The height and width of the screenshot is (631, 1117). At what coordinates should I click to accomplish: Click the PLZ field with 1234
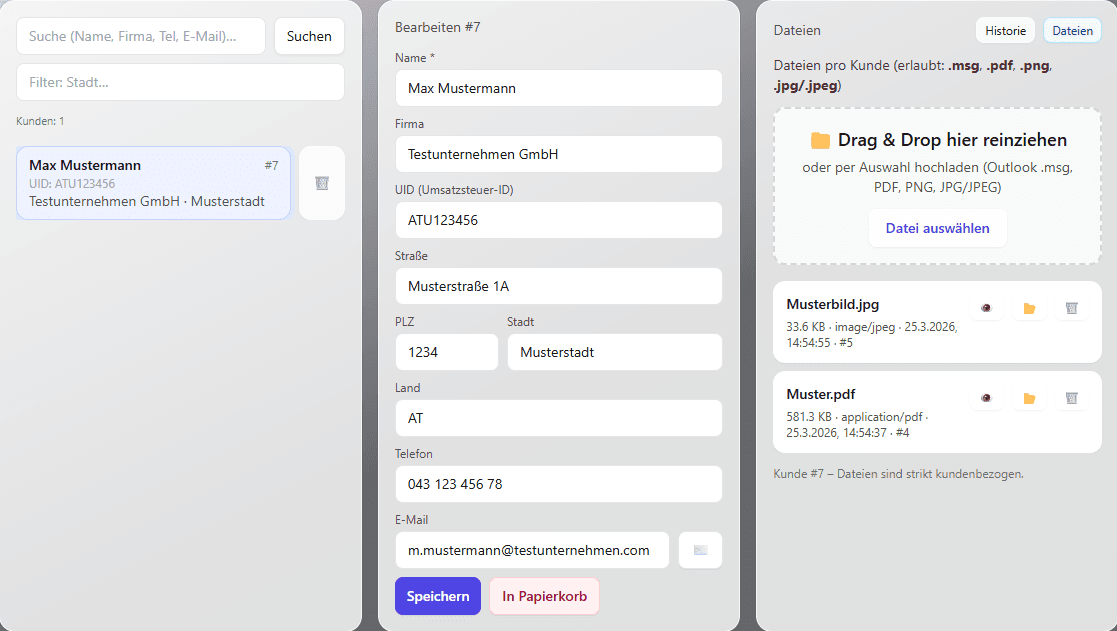(447, 353)
